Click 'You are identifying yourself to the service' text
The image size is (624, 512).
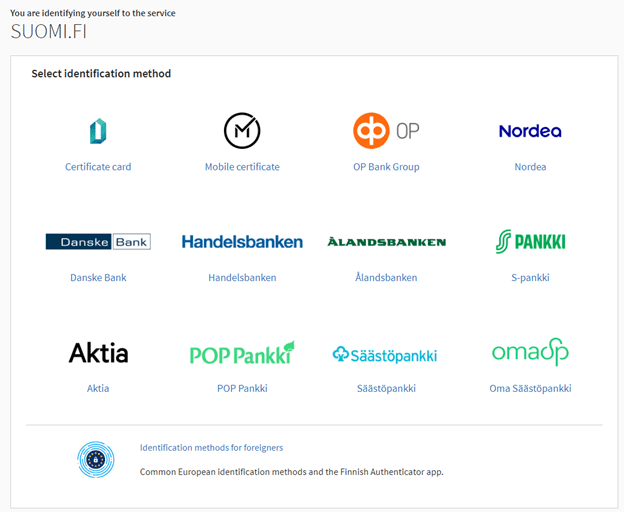(93, 13)
